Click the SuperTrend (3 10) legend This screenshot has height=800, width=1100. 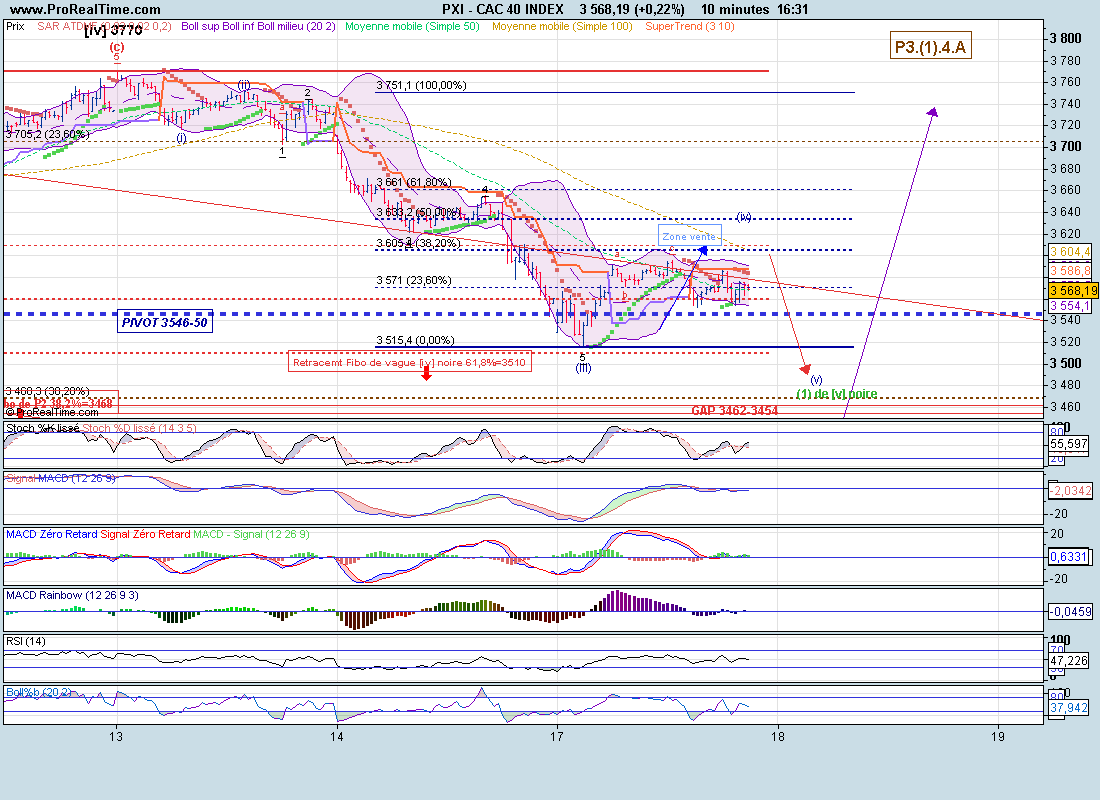coord(690,27)
